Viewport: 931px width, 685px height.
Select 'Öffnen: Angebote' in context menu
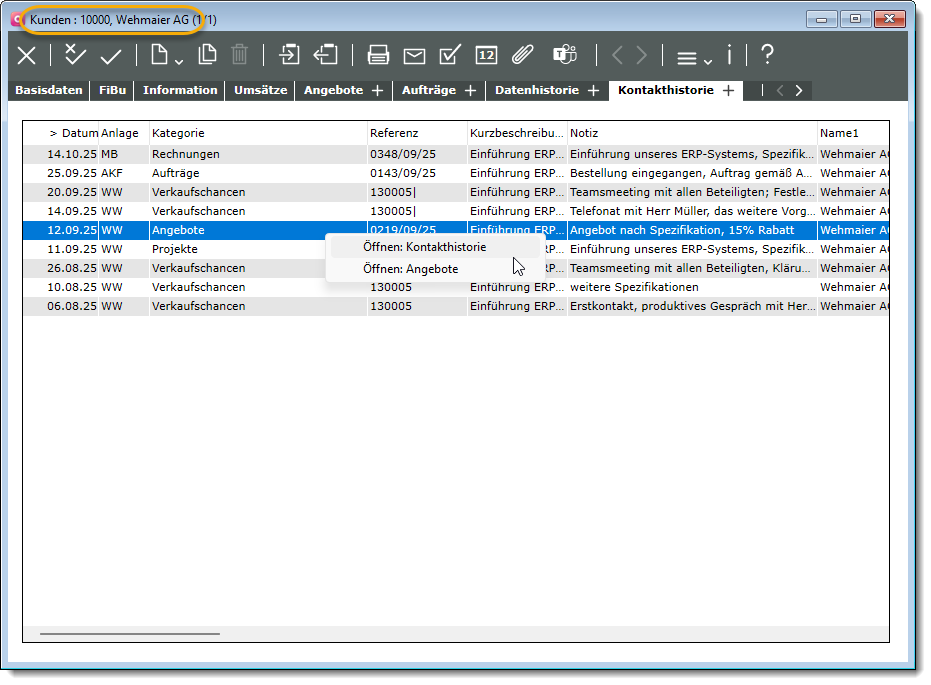coord(410,269)
